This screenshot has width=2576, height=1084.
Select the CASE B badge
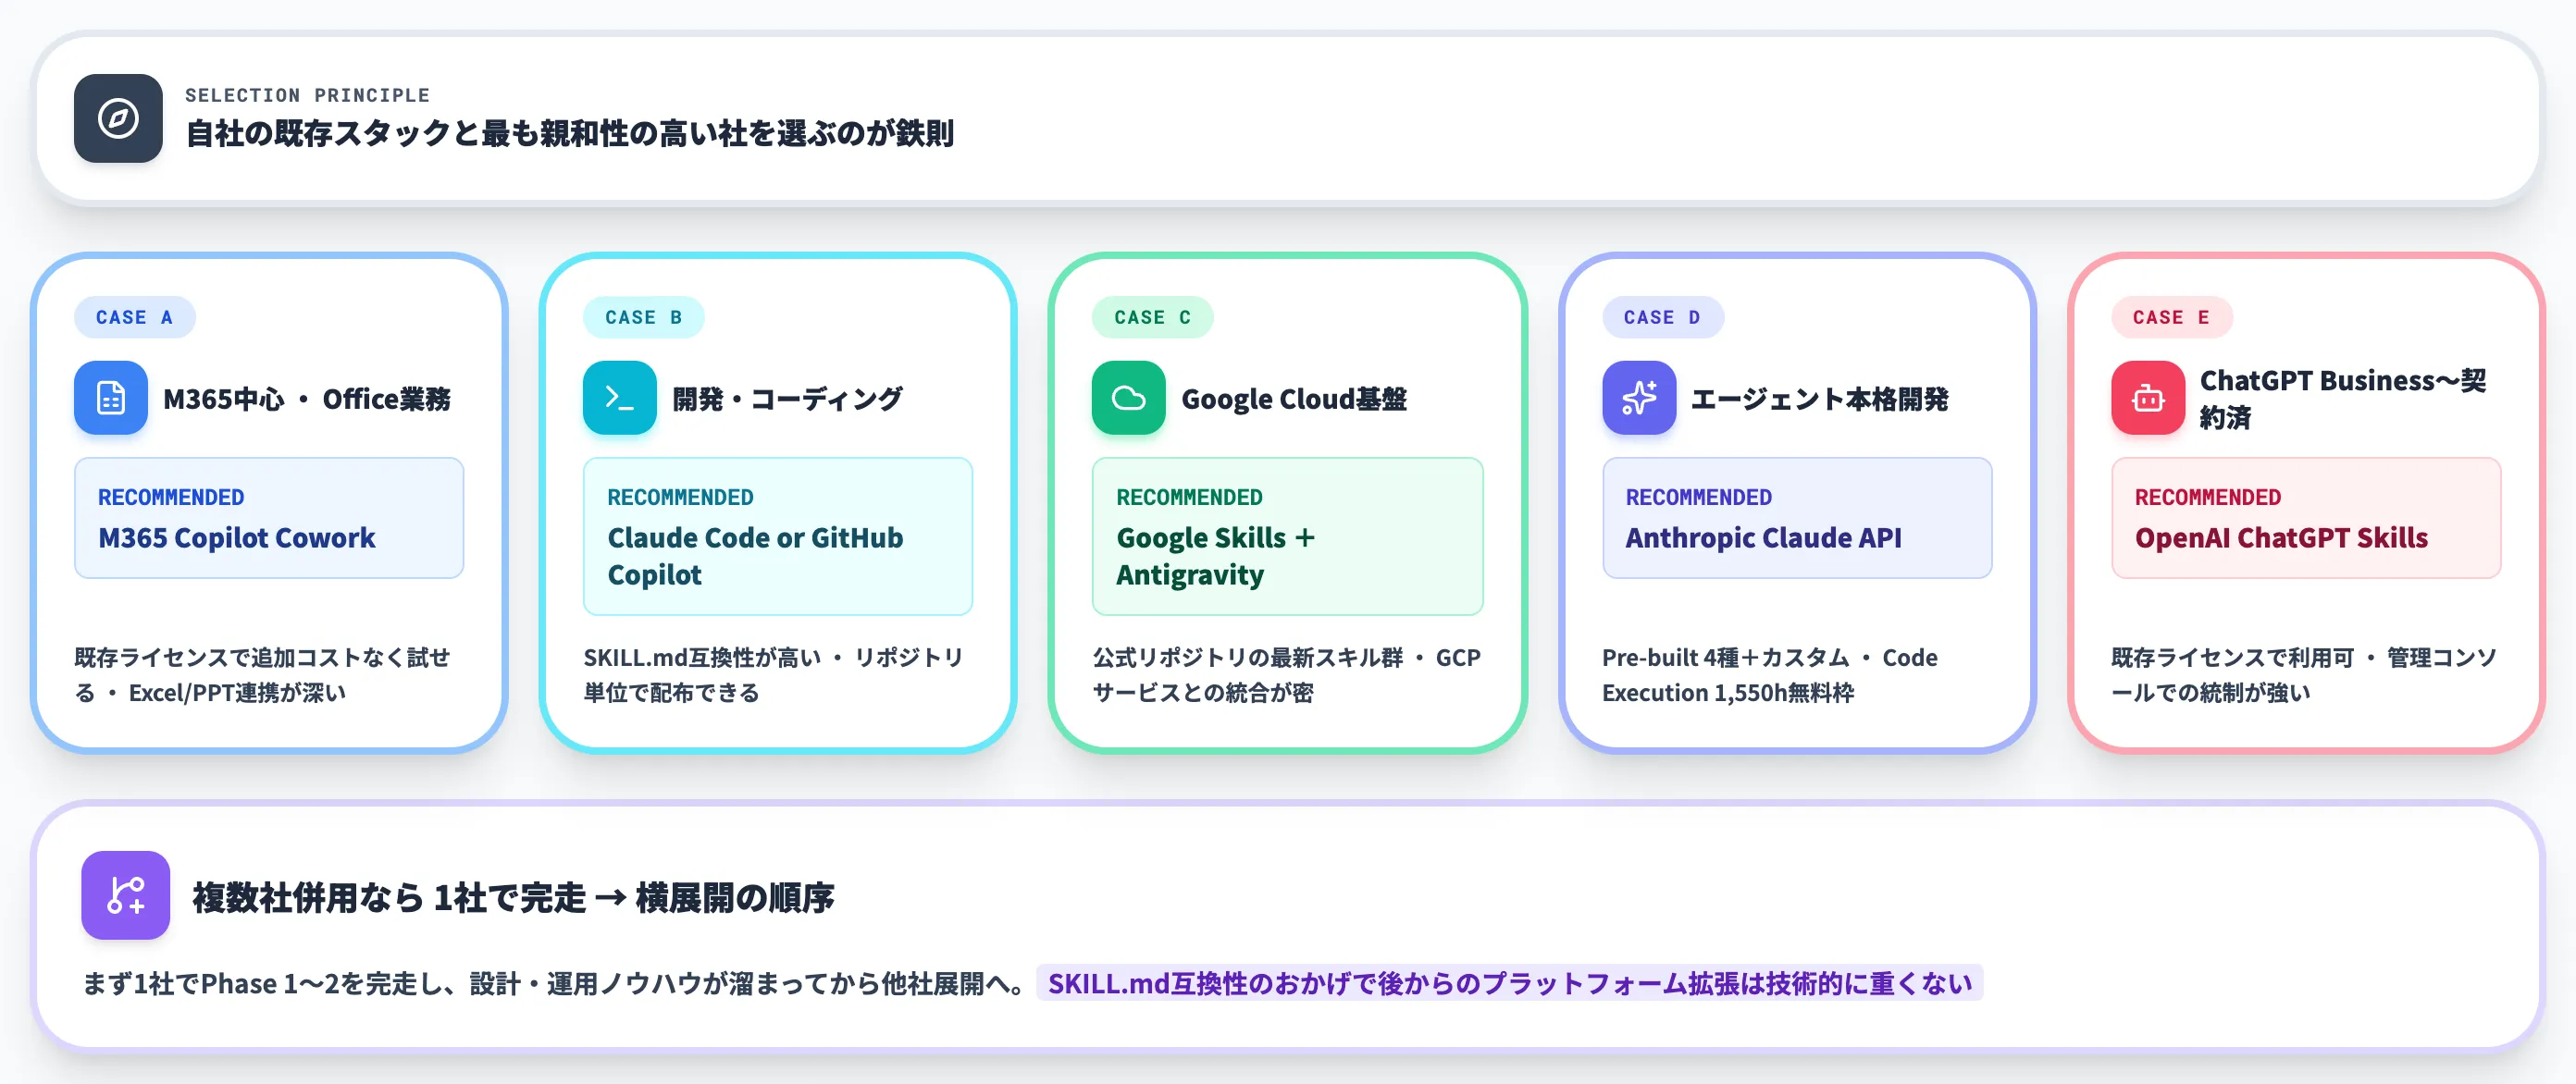click(643, 317)
